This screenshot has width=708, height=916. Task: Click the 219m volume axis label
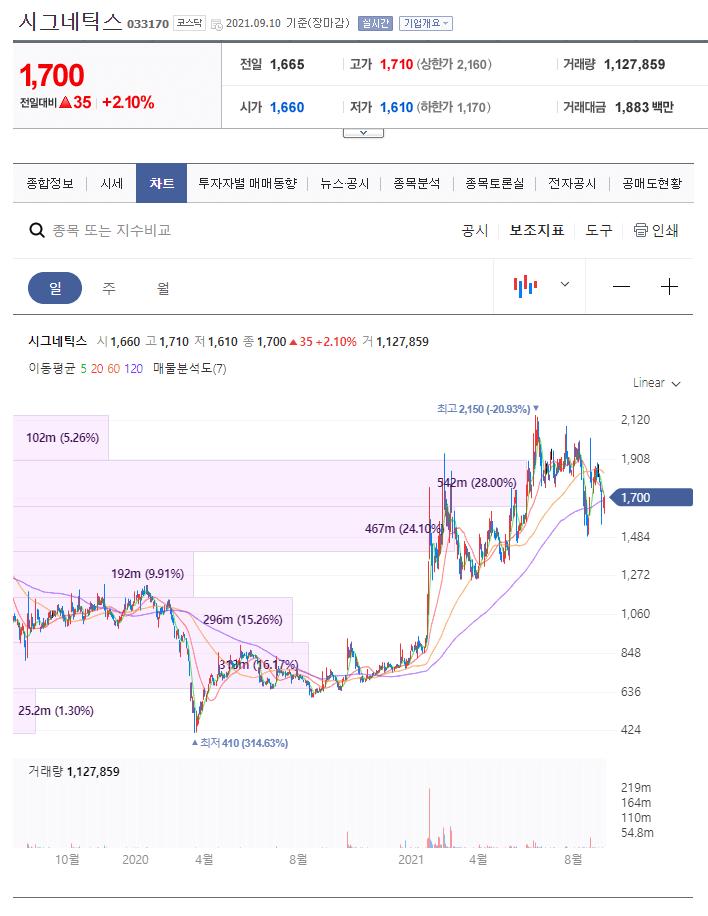click(x=636, y=787)
